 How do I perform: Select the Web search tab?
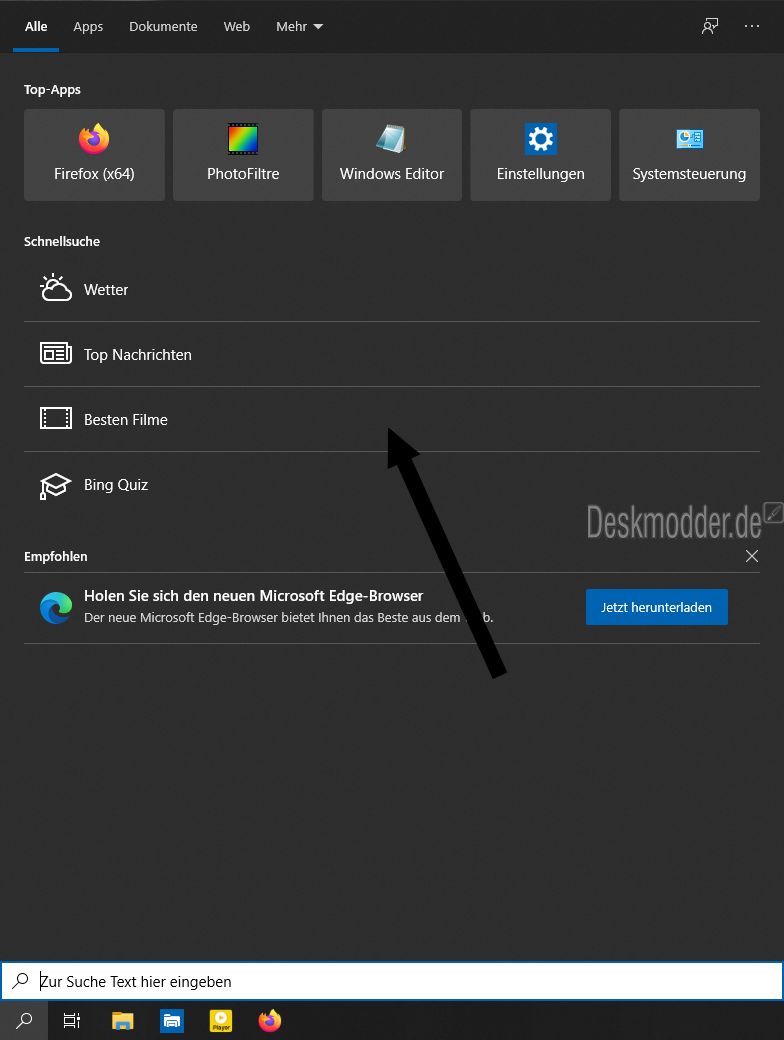click(x=237, y=27)
